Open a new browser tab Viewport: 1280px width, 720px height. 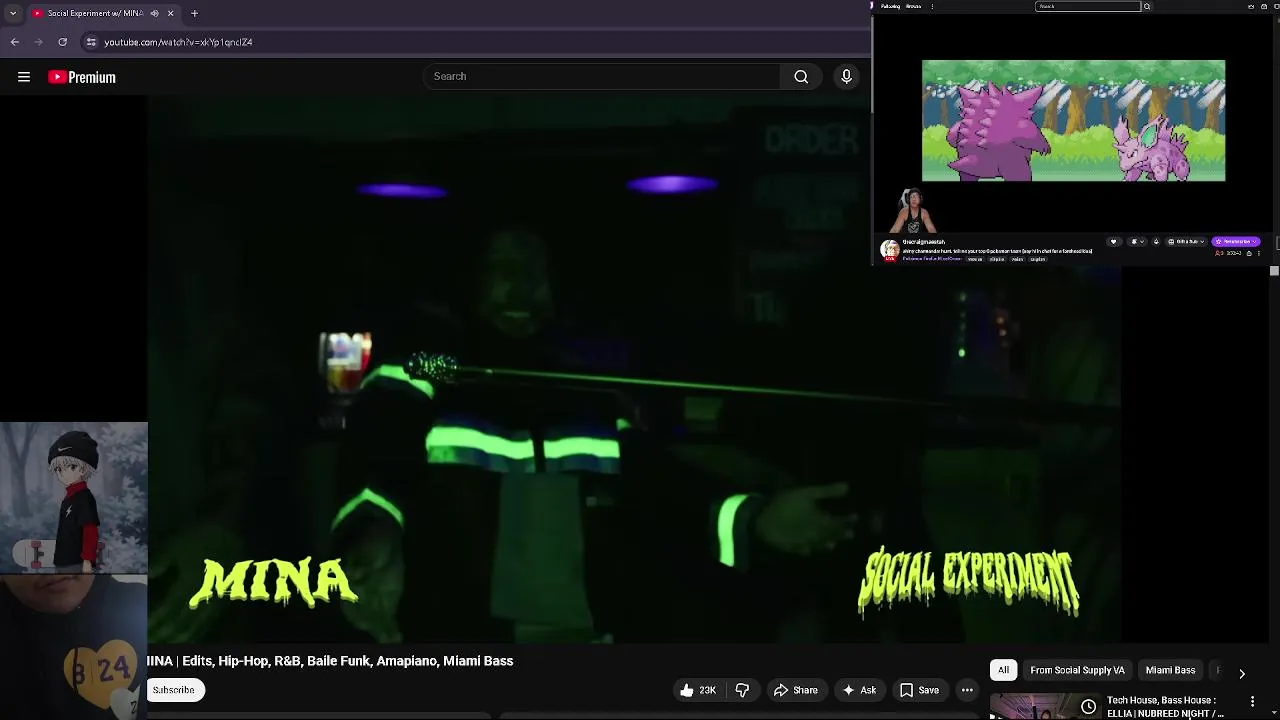[194, 13]
